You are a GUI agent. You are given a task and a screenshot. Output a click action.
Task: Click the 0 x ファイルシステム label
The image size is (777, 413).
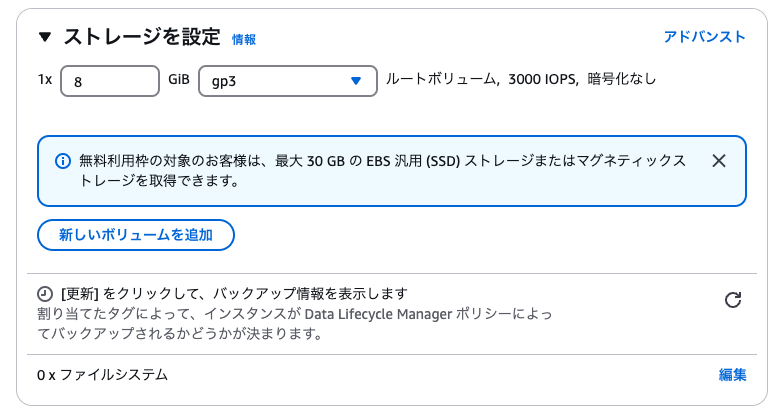coord(102,375)
